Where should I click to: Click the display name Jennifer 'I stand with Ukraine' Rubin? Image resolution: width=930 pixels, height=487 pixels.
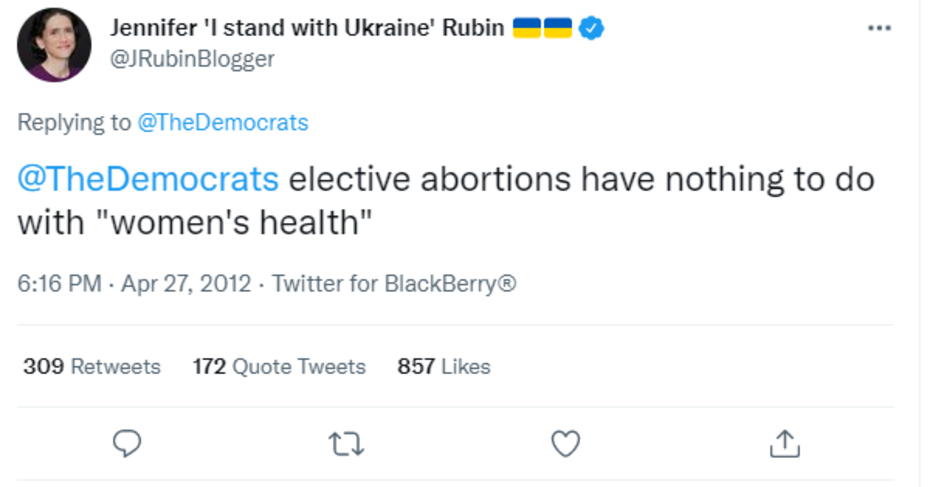307,28
